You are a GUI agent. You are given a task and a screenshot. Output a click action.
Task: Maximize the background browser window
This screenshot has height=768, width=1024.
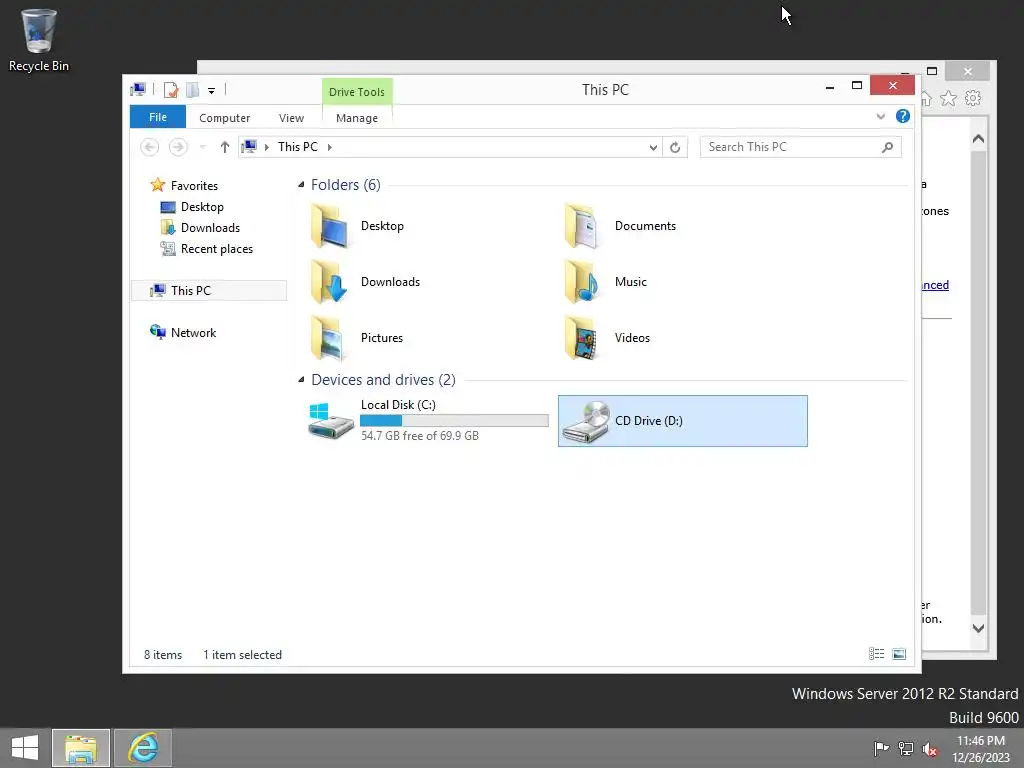click(932, 71)
